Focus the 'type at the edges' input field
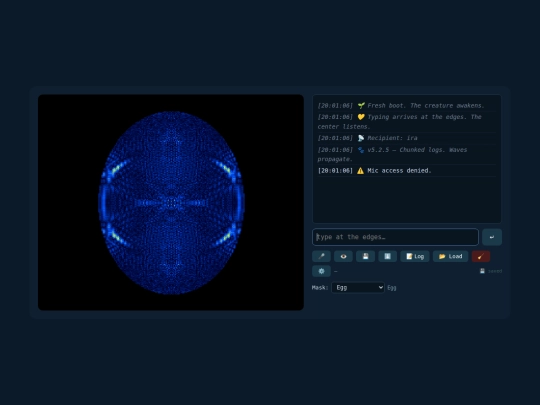540x405 pixels. pos(395,237)
